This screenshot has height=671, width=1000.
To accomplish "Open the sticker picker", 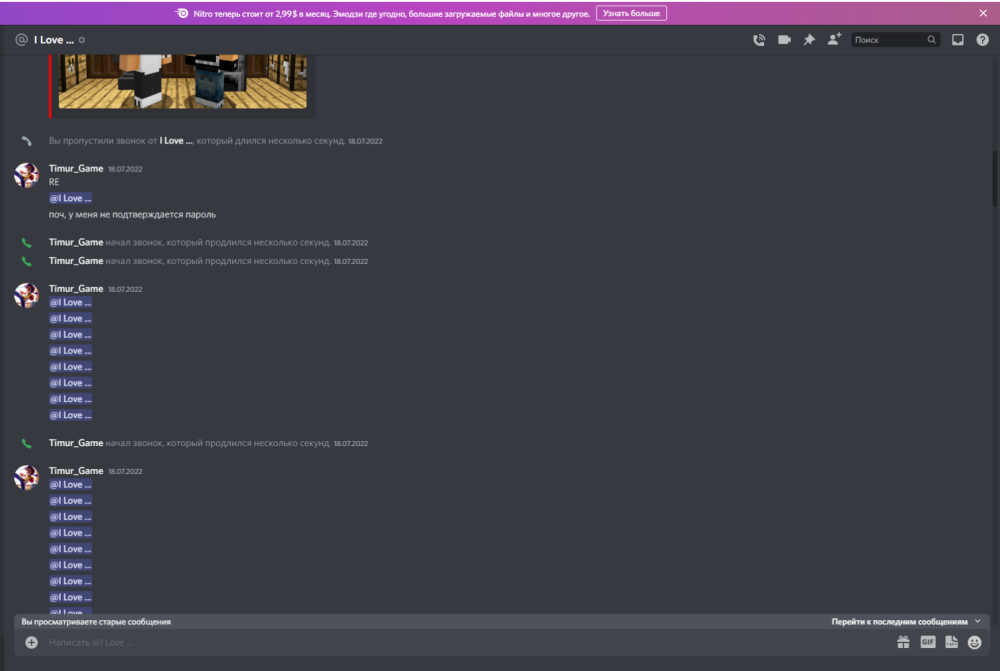I will [x=952, y=642].
